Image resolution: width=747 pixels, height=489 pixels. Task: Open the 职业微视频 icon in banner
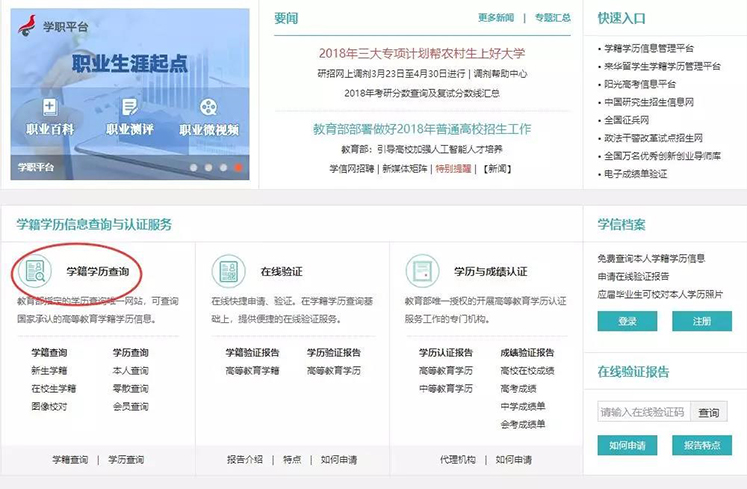[208, 108]
